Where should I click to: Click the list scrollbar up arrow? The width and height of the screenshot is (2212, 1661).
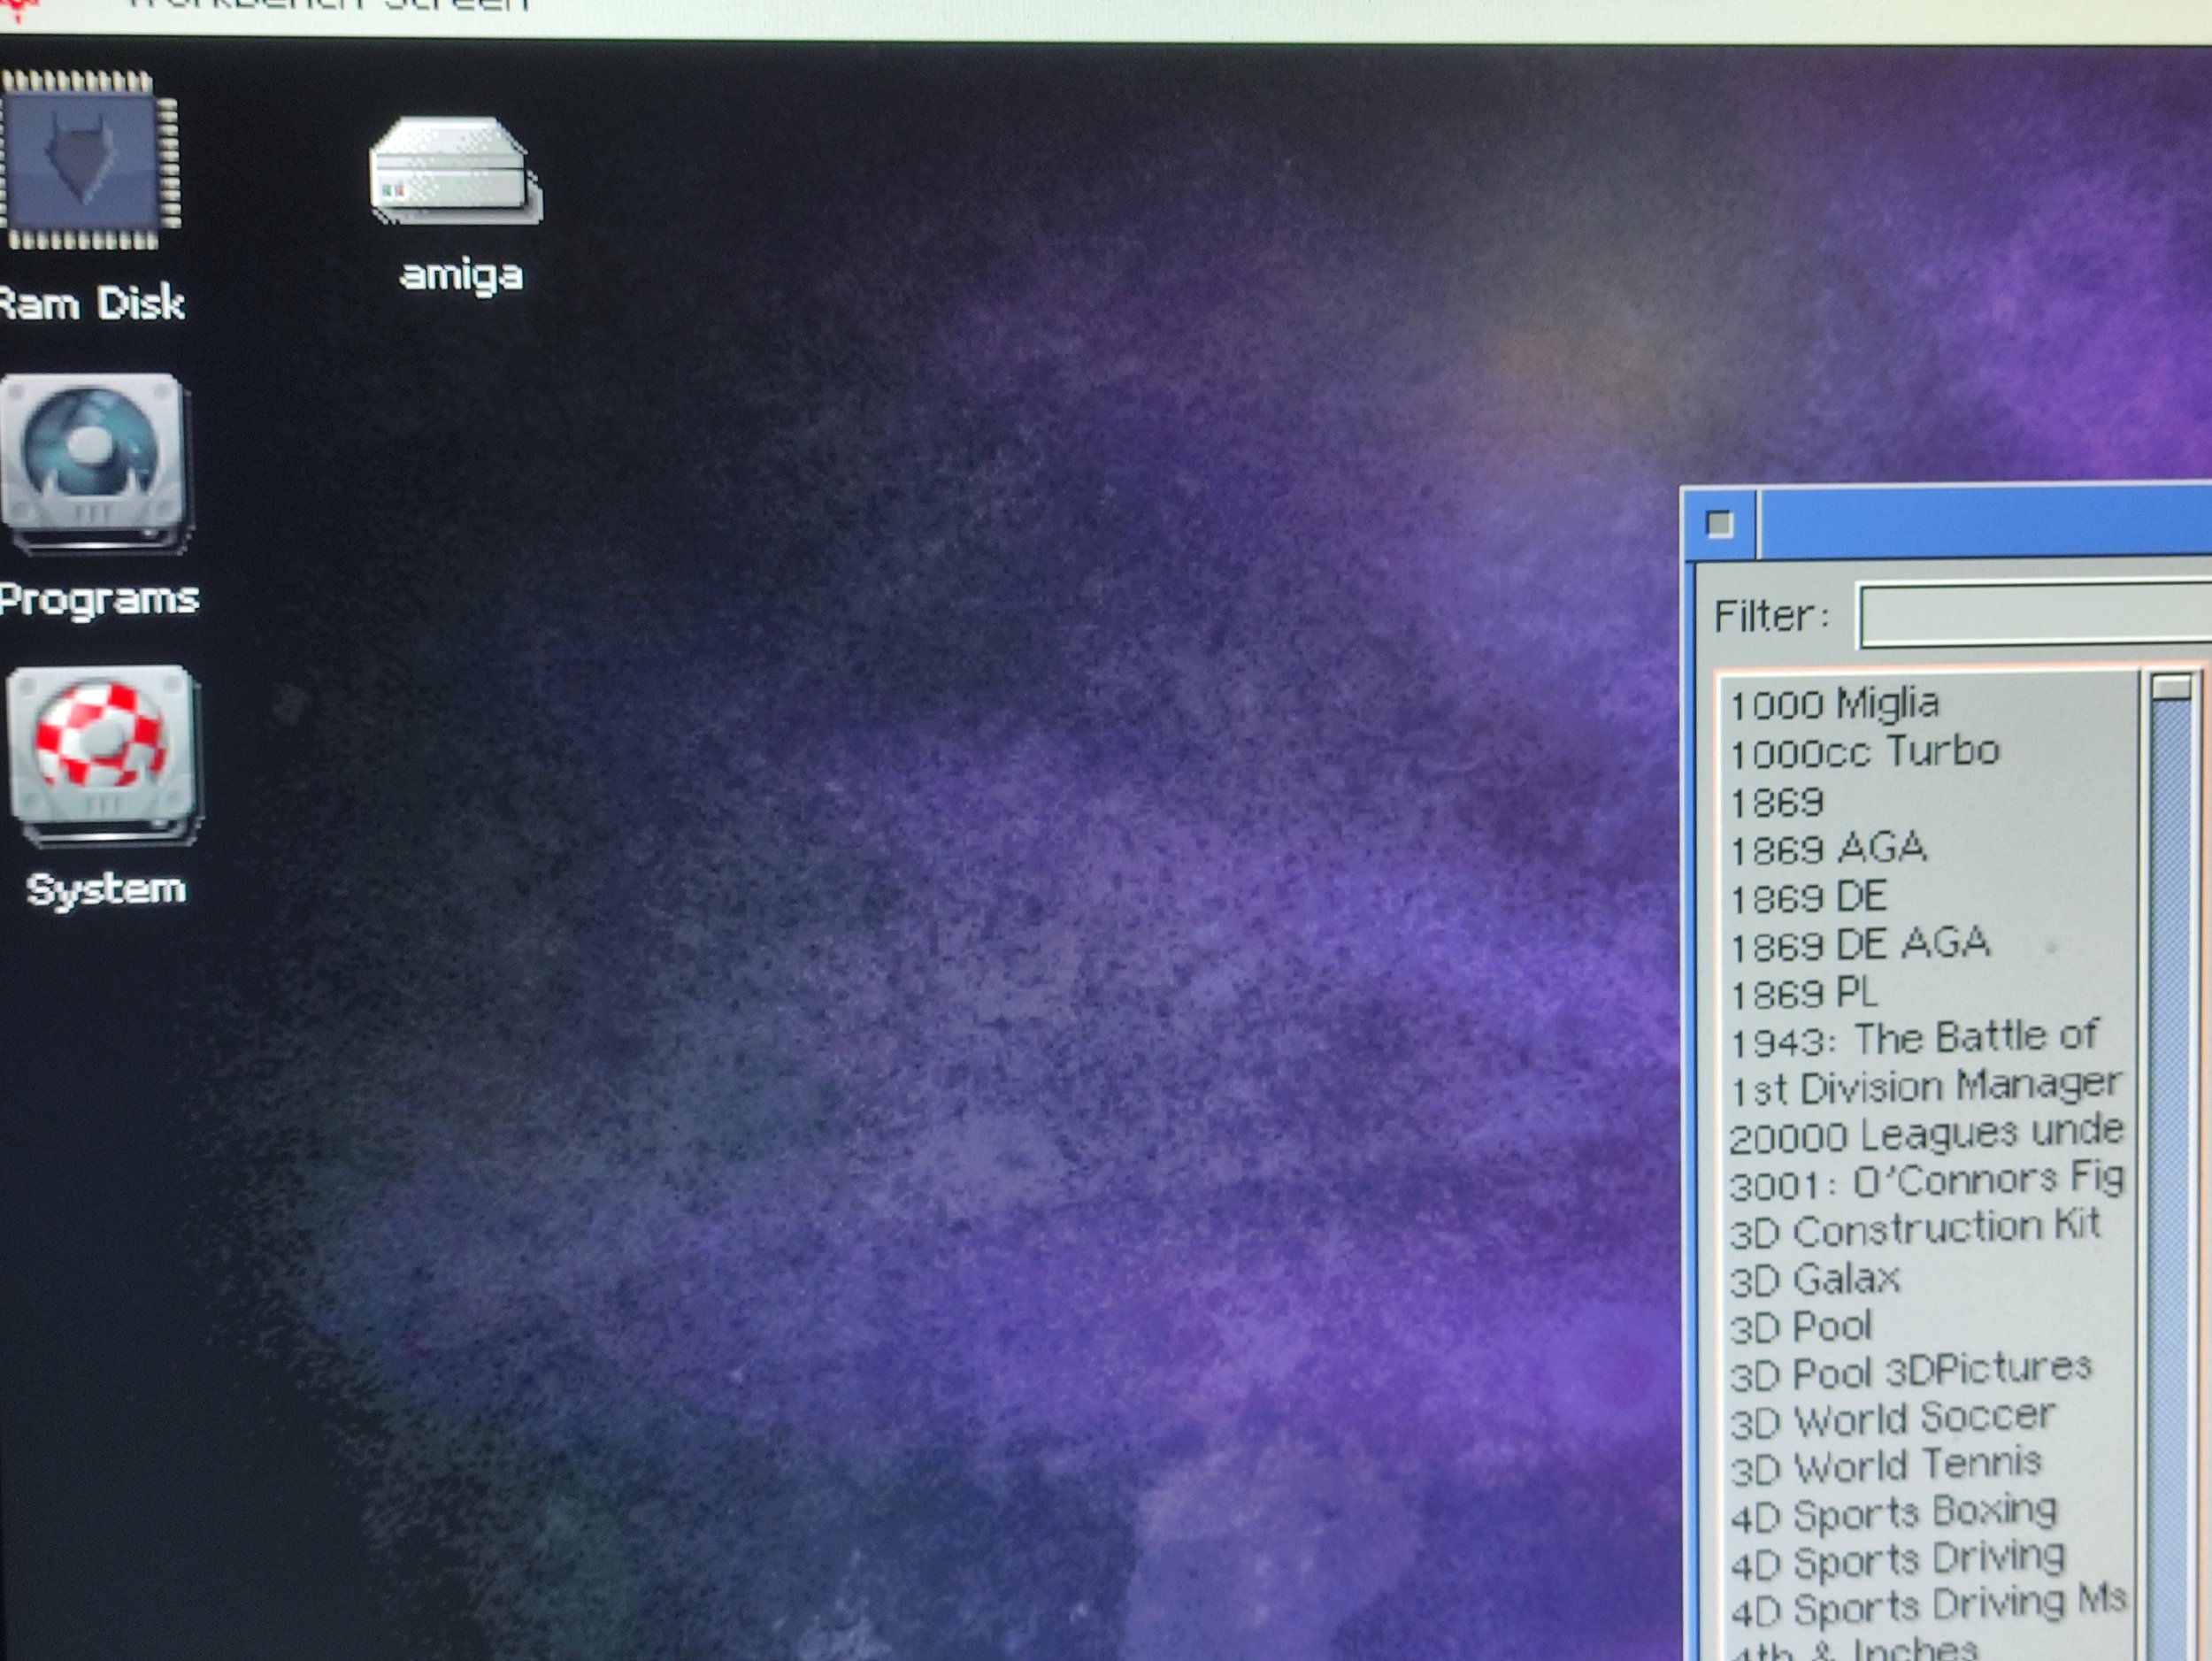coord(2172,687)
